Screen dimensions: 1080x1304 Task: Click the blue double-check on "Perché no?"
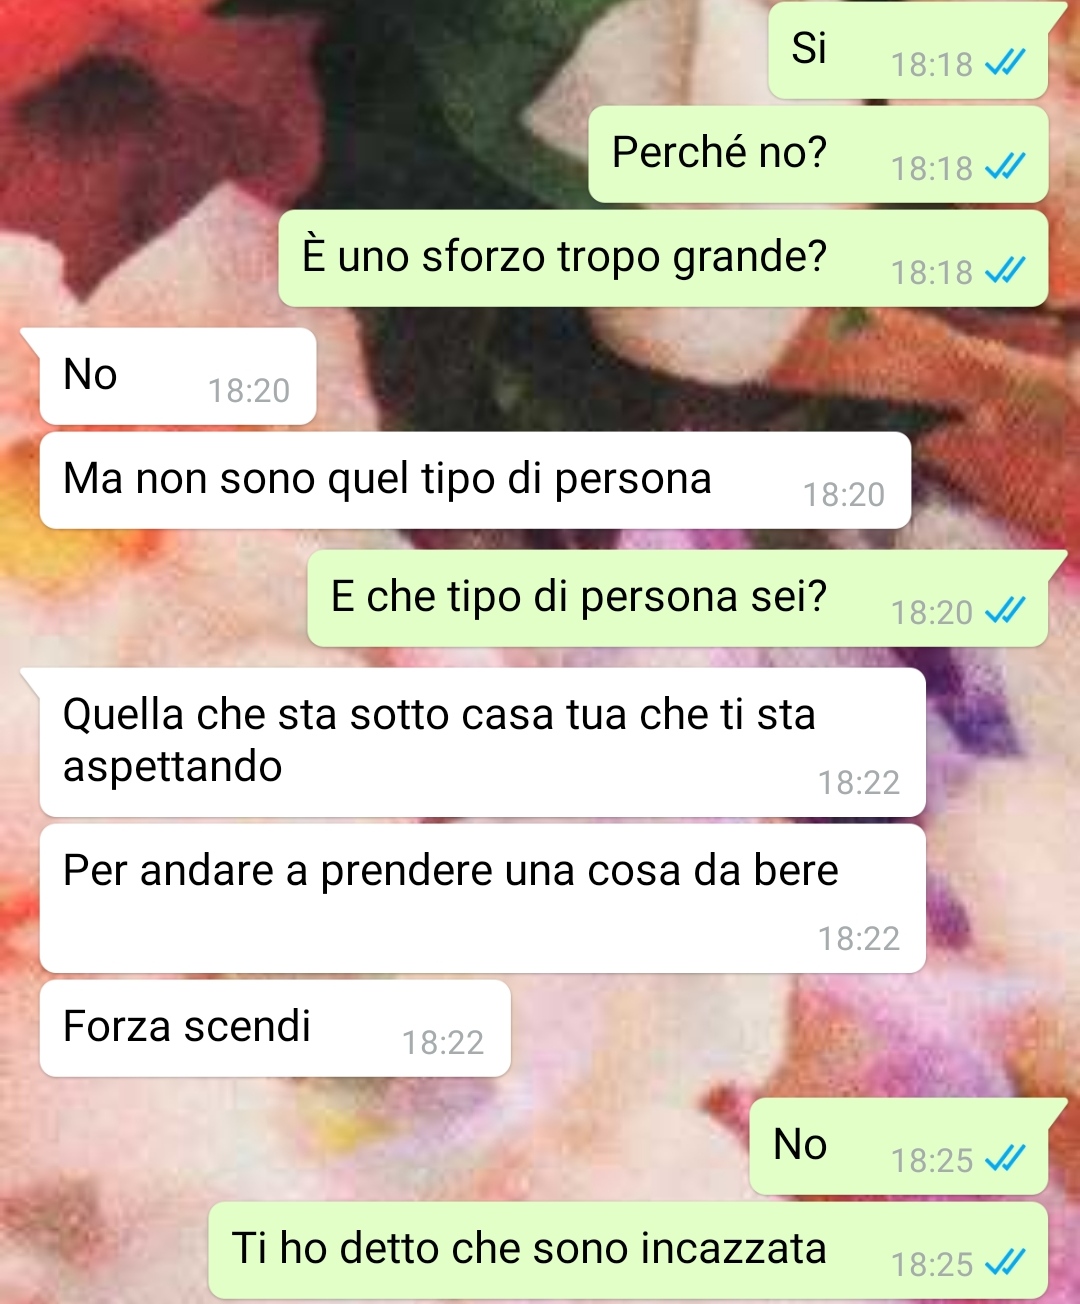(1005, 169)
